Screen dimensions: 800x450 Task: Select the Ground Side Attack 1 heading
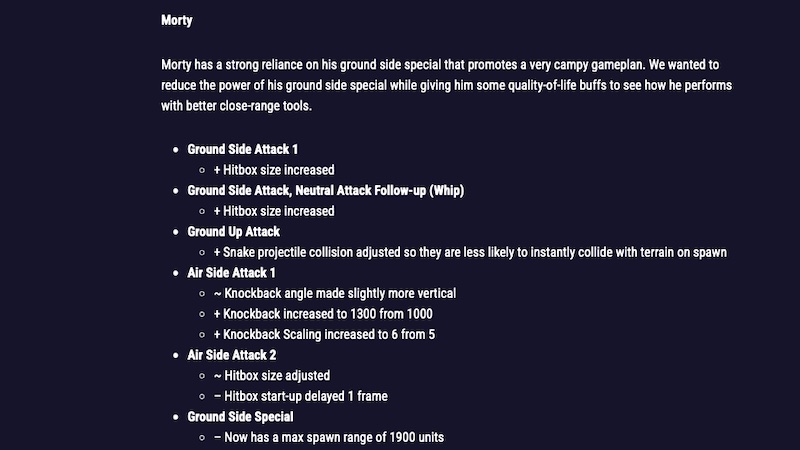click(243, 149)
